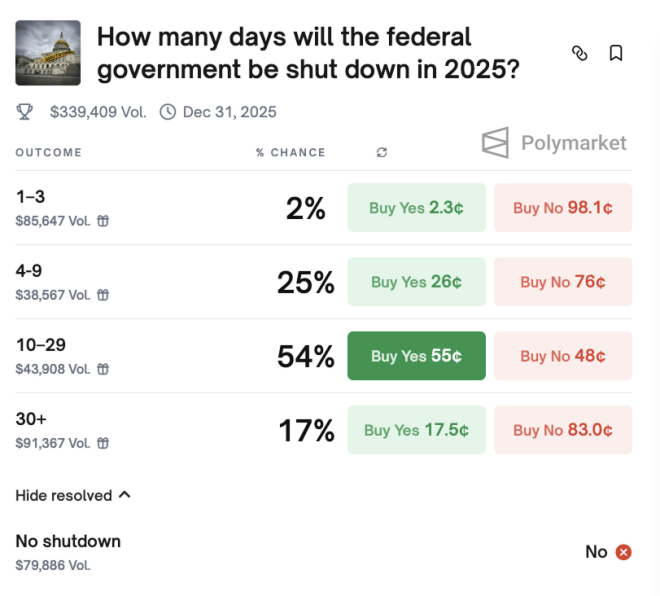
Task: Click the gift icon under 30+ outcome
Action: pos(103,443)
